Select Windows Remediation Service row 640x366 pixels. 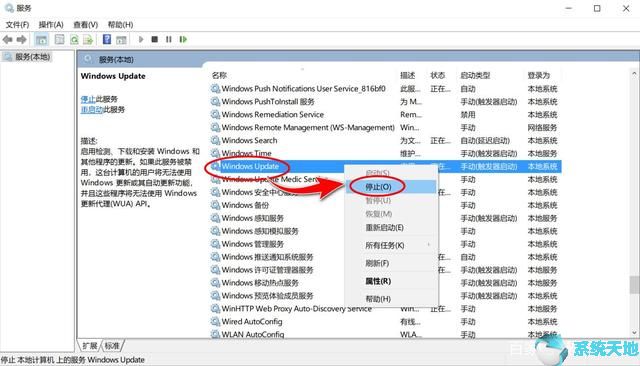point(386,115)
